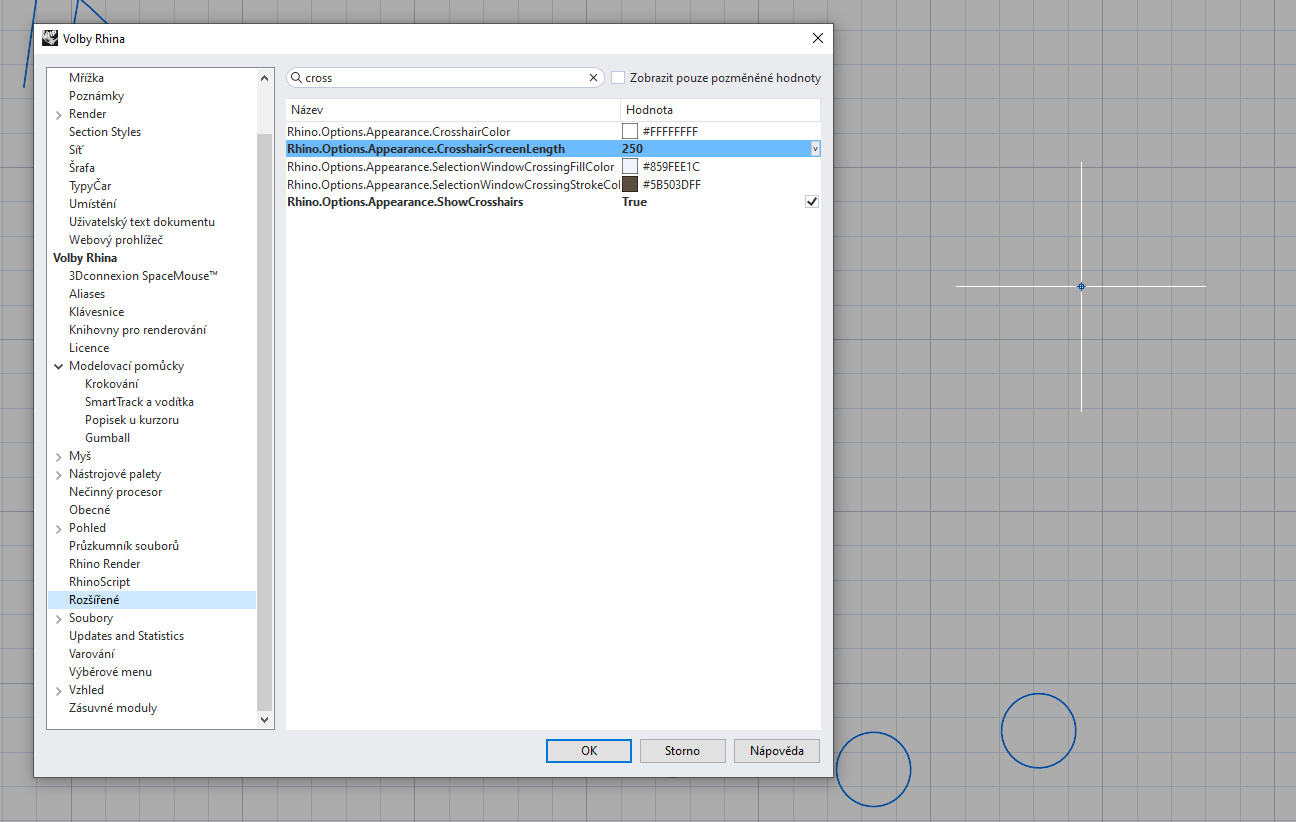Click the magnifier icon in search field
Image resolution: width=1296 pixels, height=822 pixels.
click(x=296, y=78)
